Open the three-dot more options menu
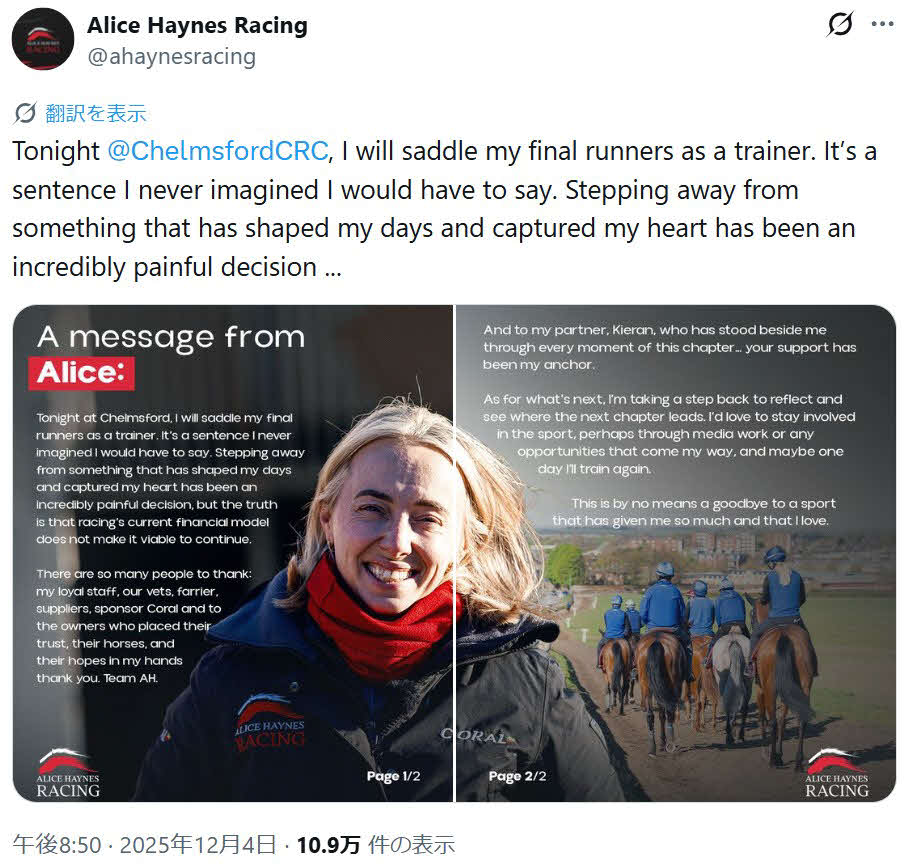912x864 pixels. [882, 24]
